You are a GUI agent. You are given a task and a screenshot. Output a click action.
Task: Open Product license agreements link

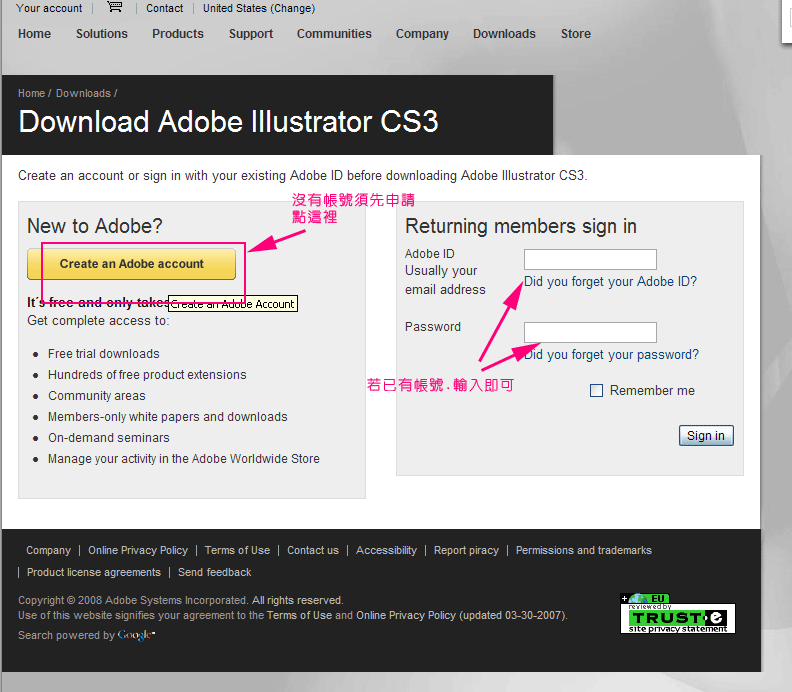click(94, 572)
